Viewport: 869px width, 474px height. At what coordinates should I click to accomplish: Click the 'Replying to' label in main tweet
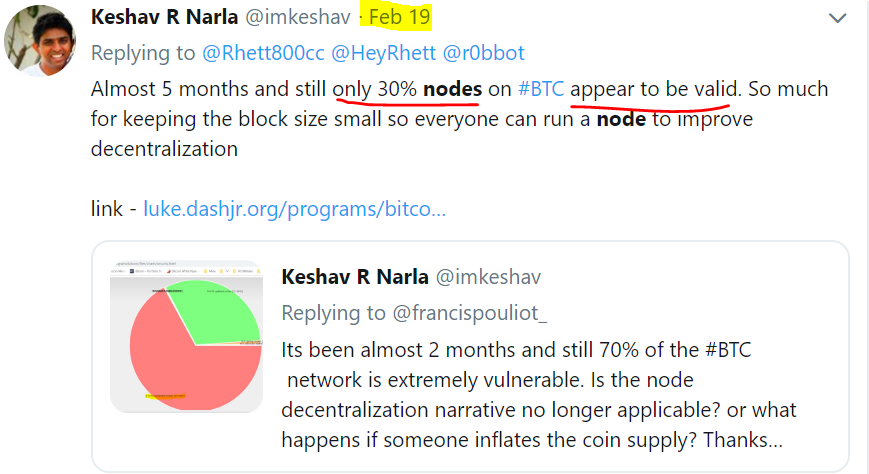click(x=143, y=53)
